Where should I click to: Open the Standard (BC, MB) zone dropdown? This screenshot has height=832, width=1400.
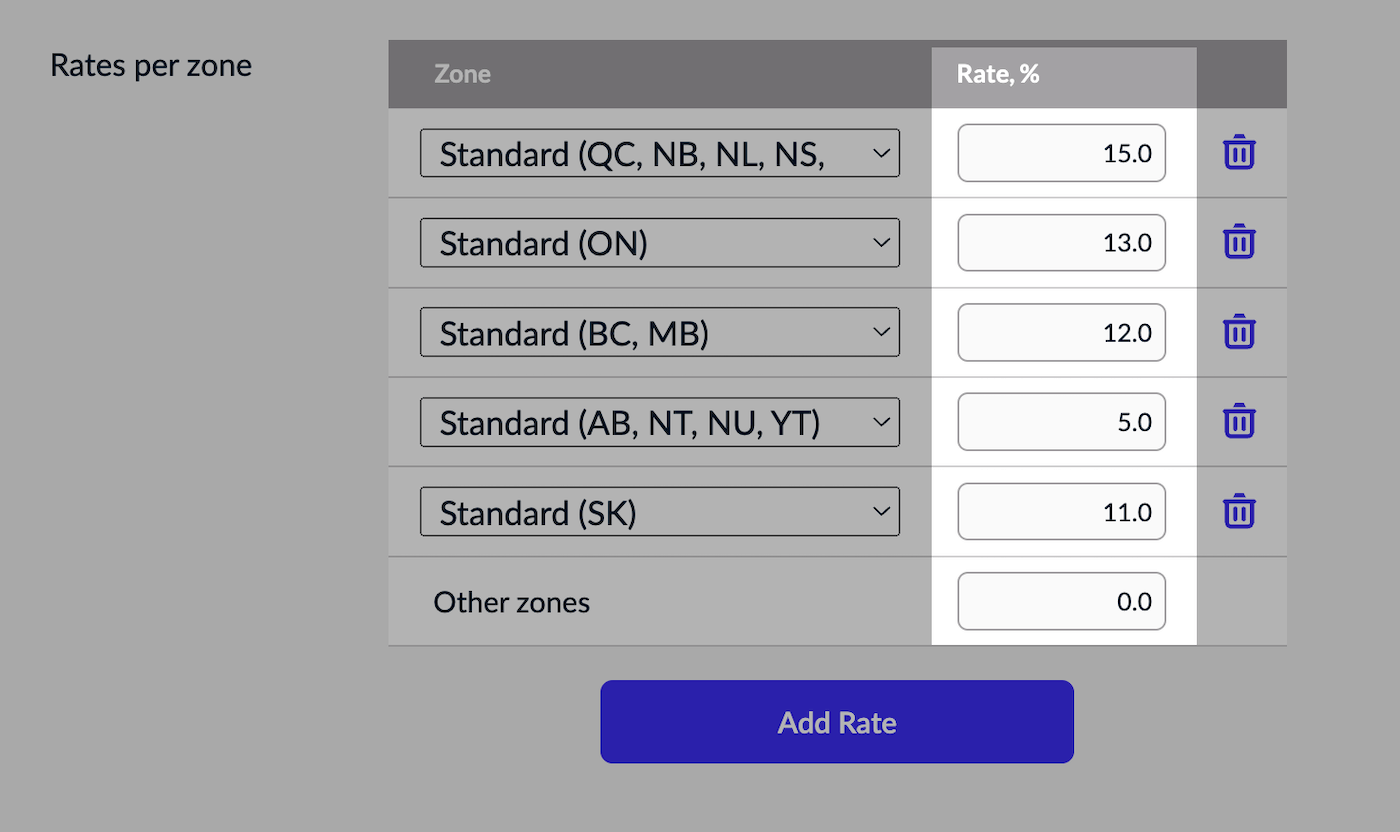[659, 332]
